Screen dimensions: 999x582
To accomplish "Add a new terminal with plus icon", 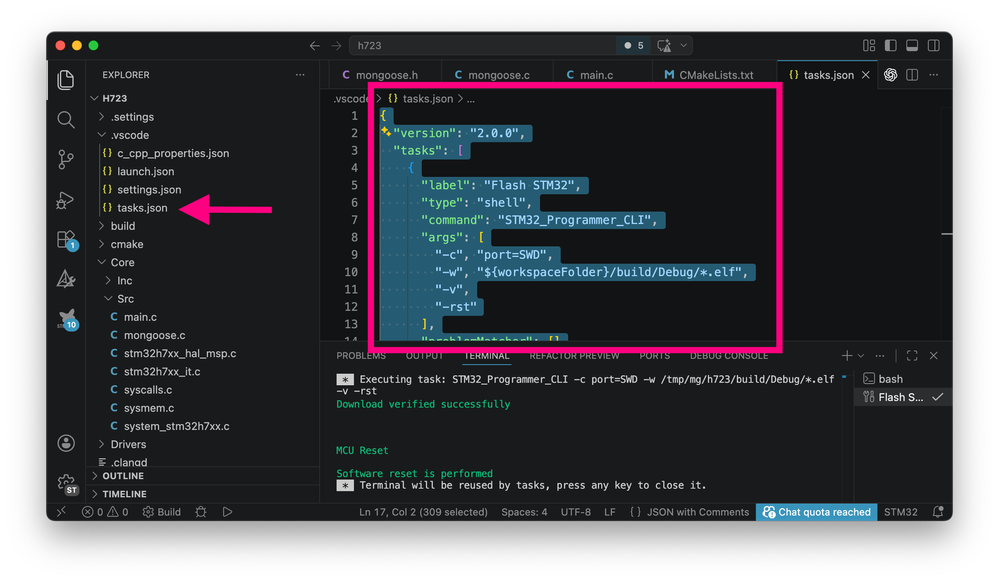I will (846, 356).
